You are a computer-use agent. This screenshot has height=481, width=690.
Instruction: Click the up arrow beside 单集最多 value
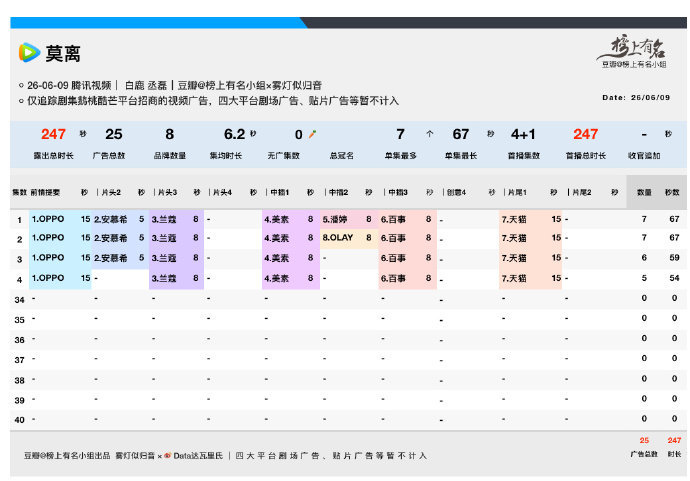coord(429,134)
